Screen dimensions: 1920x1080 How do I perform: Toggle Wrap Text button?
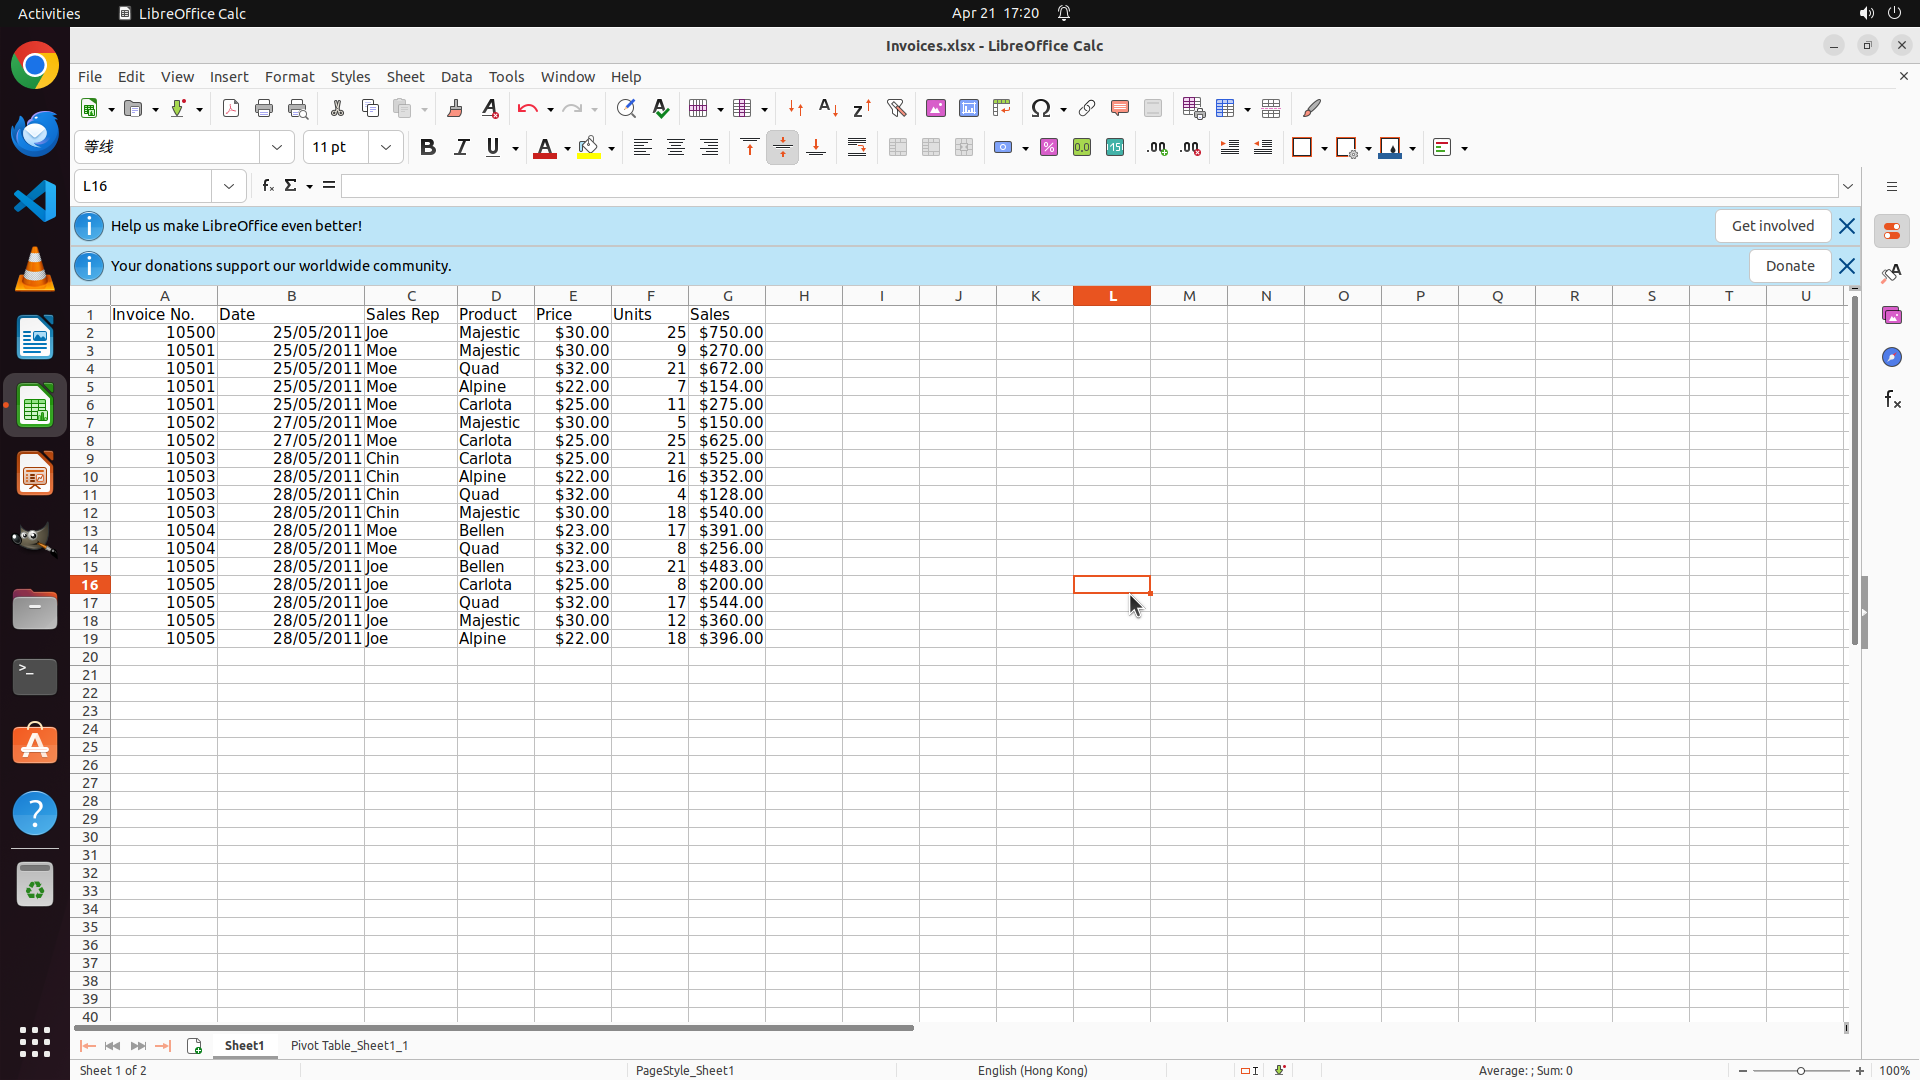857,148
